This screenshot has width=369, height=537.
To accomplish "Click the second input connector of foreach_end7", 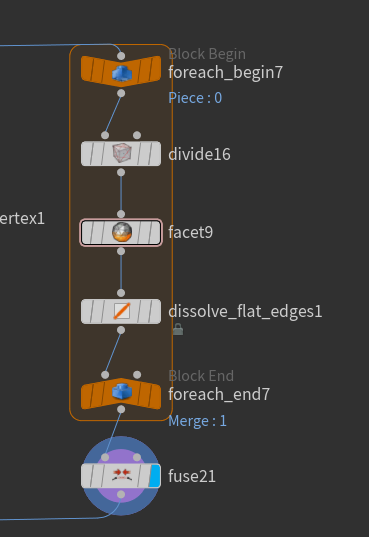I will [x=137, y=375].
